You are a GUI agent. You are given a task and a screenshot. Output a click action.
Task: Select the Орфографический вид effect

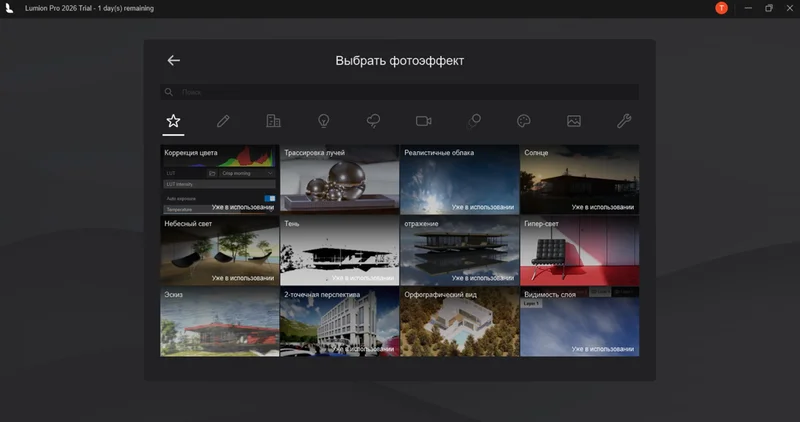pos(460,321)
